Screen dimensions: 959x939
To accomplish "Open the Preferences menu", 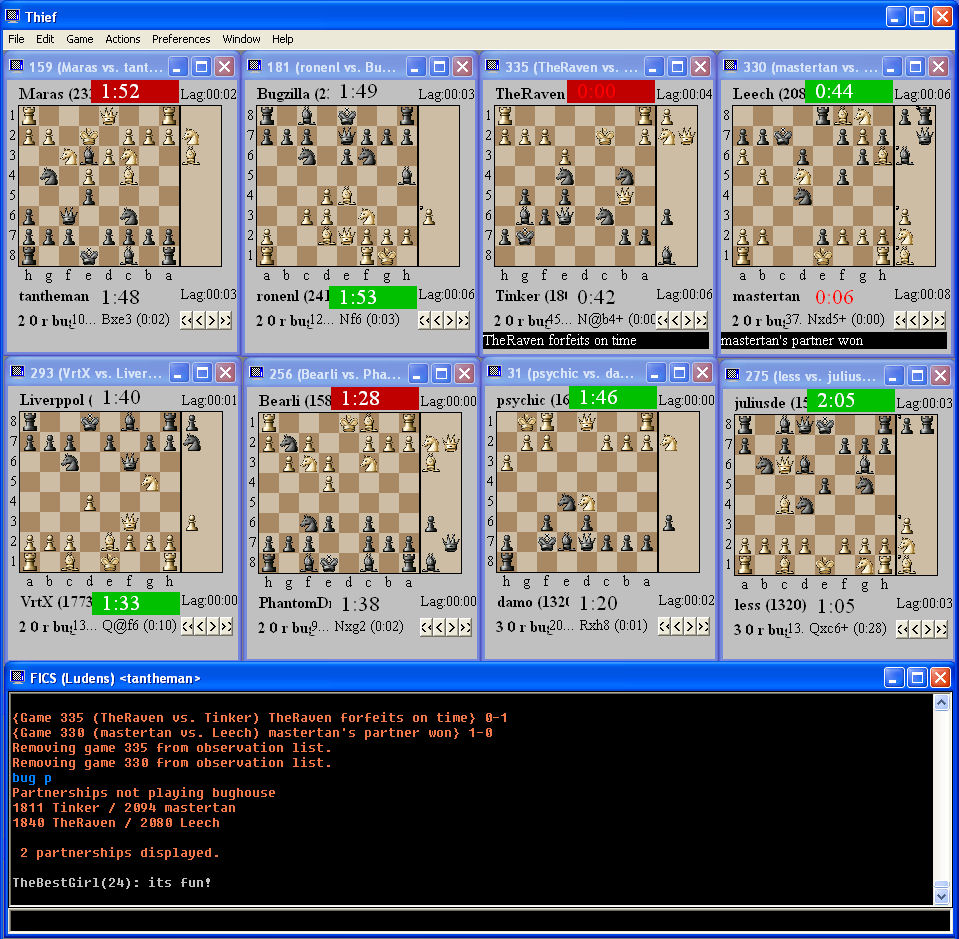I will click(x=181, y=39).
